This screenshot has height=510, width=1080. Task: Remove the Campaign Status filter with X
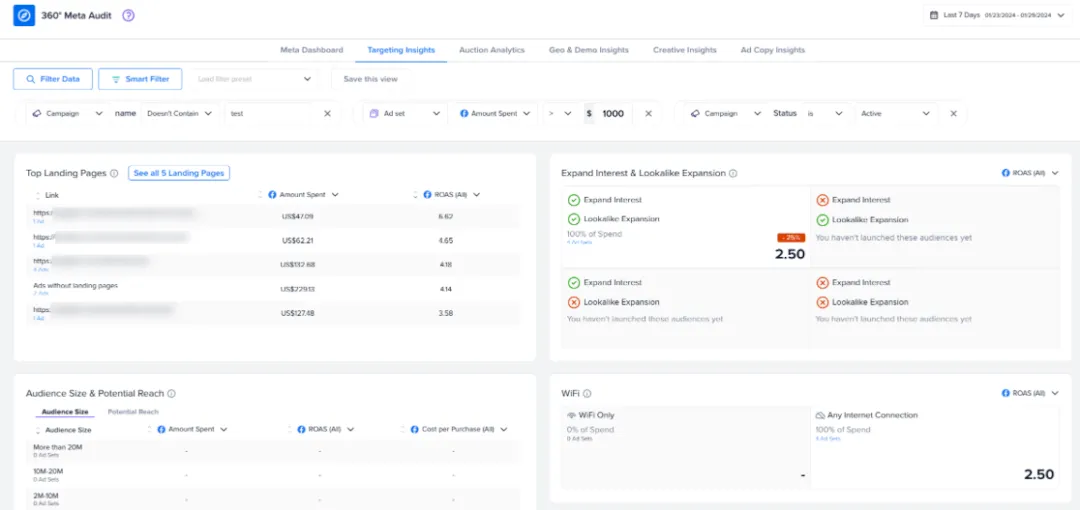(x=953, y=114)
